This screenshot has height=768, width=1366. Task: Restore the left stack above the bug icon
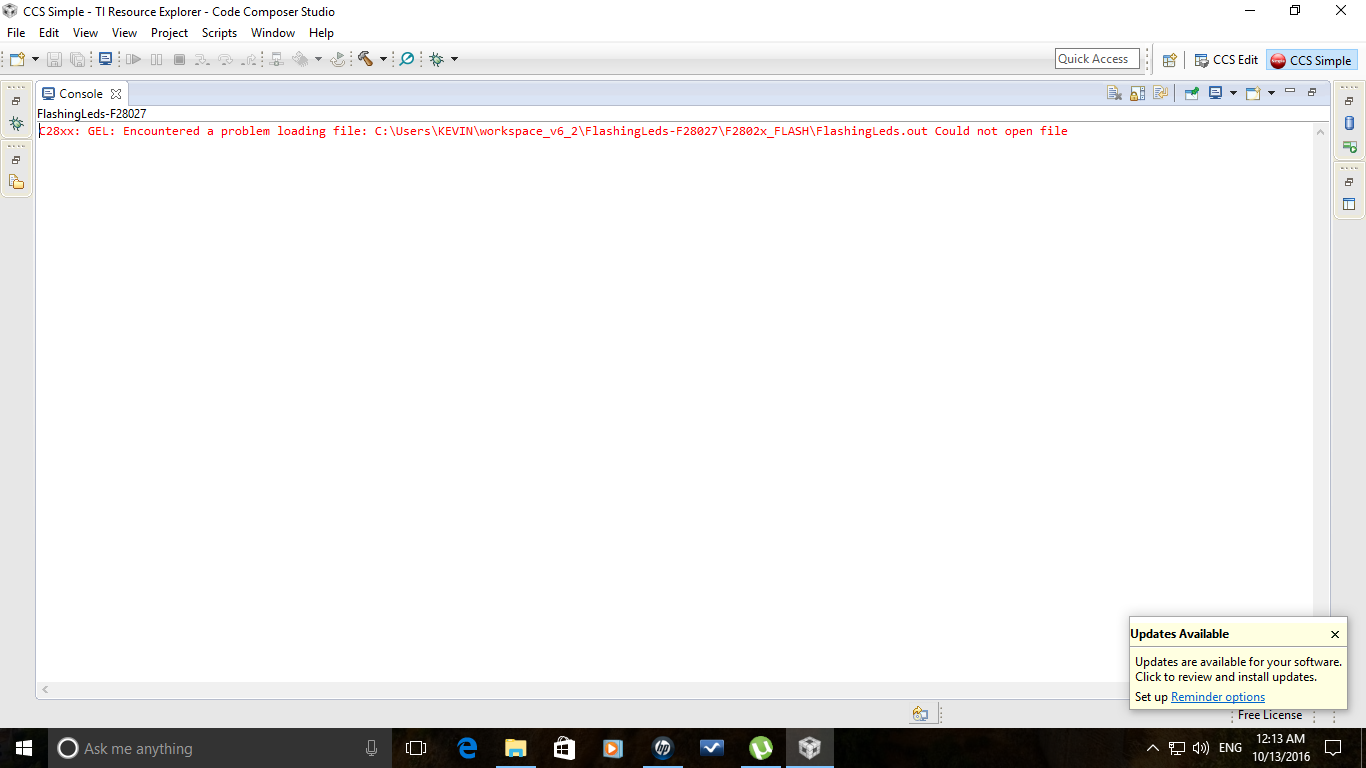pyautogui.click(x=16, y=101)
